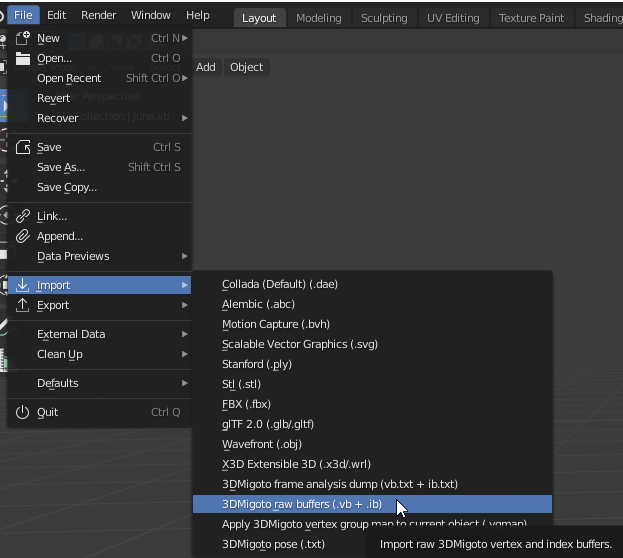Open the File menu
The height and width of the screenshot is (558, 623).
pos(23,15)
